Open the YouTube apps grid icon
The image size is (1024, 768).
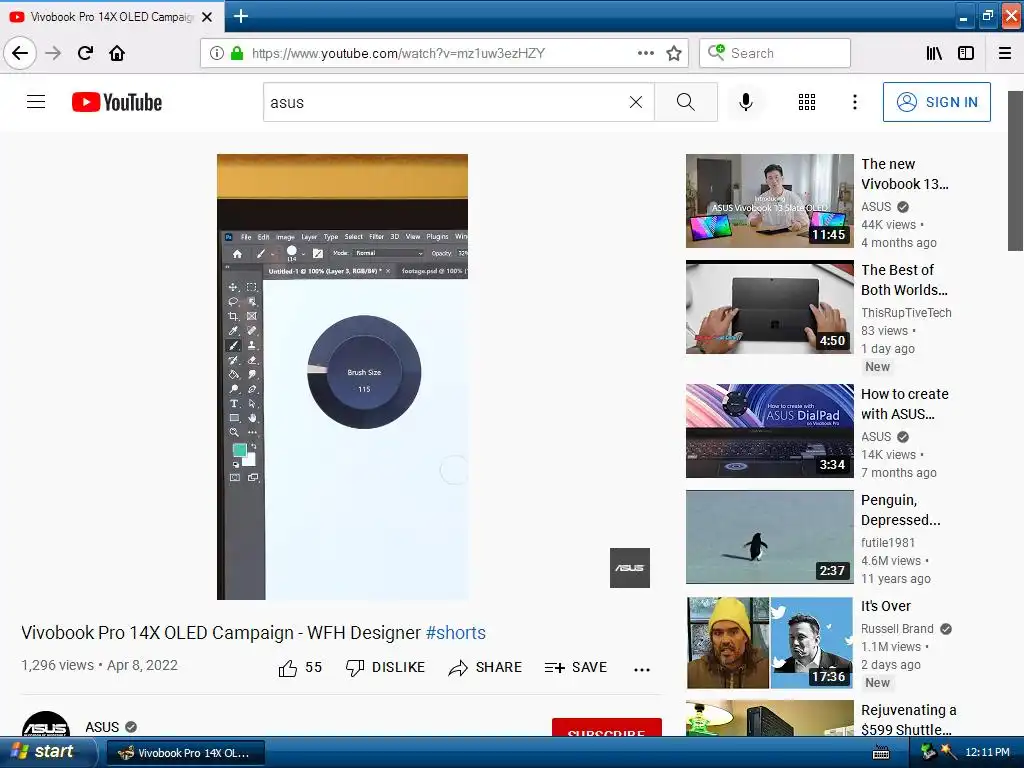coord(807,102)
